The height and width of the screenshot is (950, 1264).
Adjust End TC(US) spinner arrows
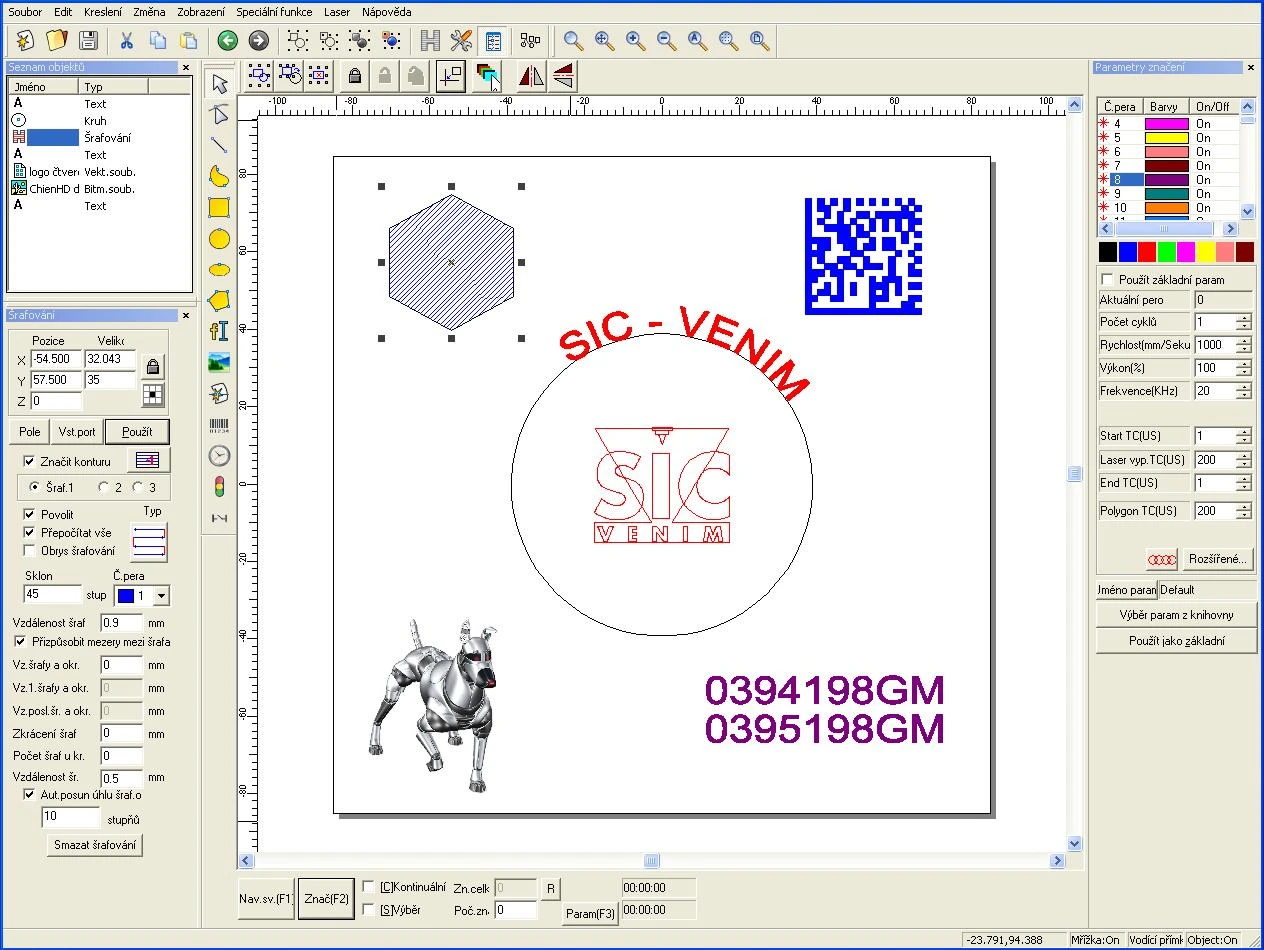click(1243, 483)
